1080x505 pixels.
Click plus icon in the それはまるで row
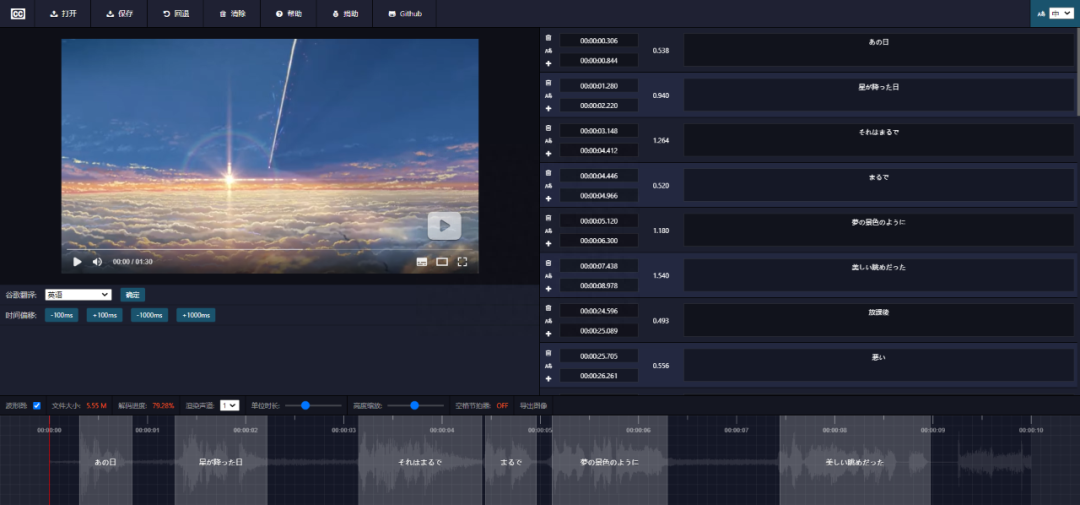tap(548, 153)
